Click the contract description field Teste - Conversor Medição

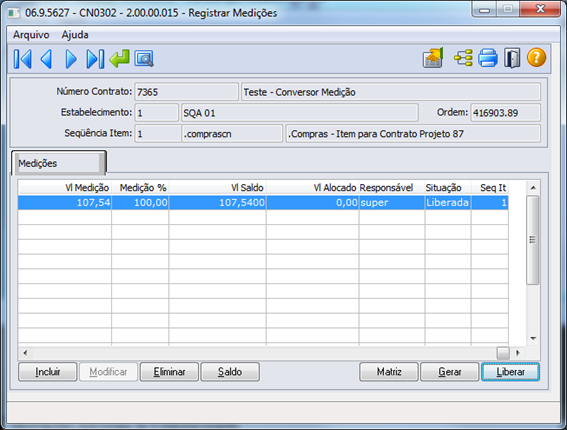(x=391, y=92)
